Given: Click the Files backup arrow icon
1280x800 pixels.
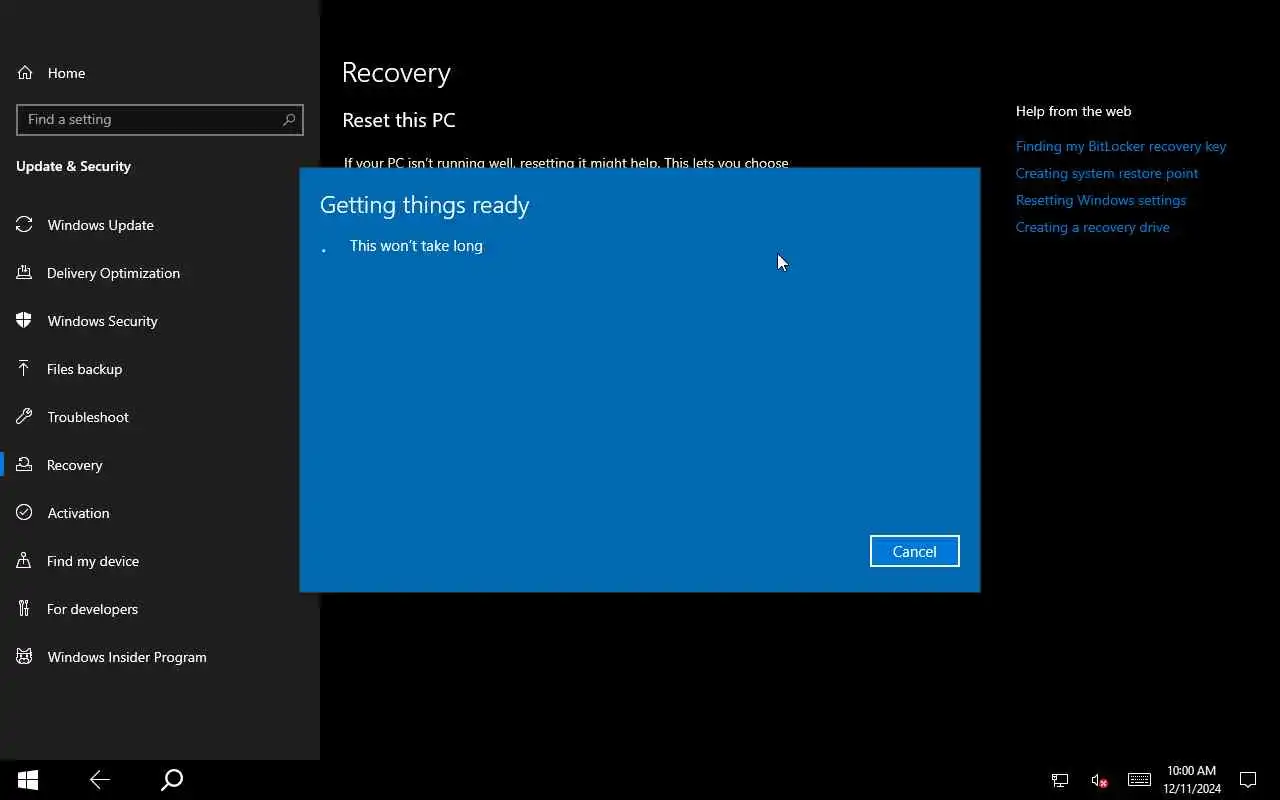Looking at the screenshot, I should click(x=24, y=369).
